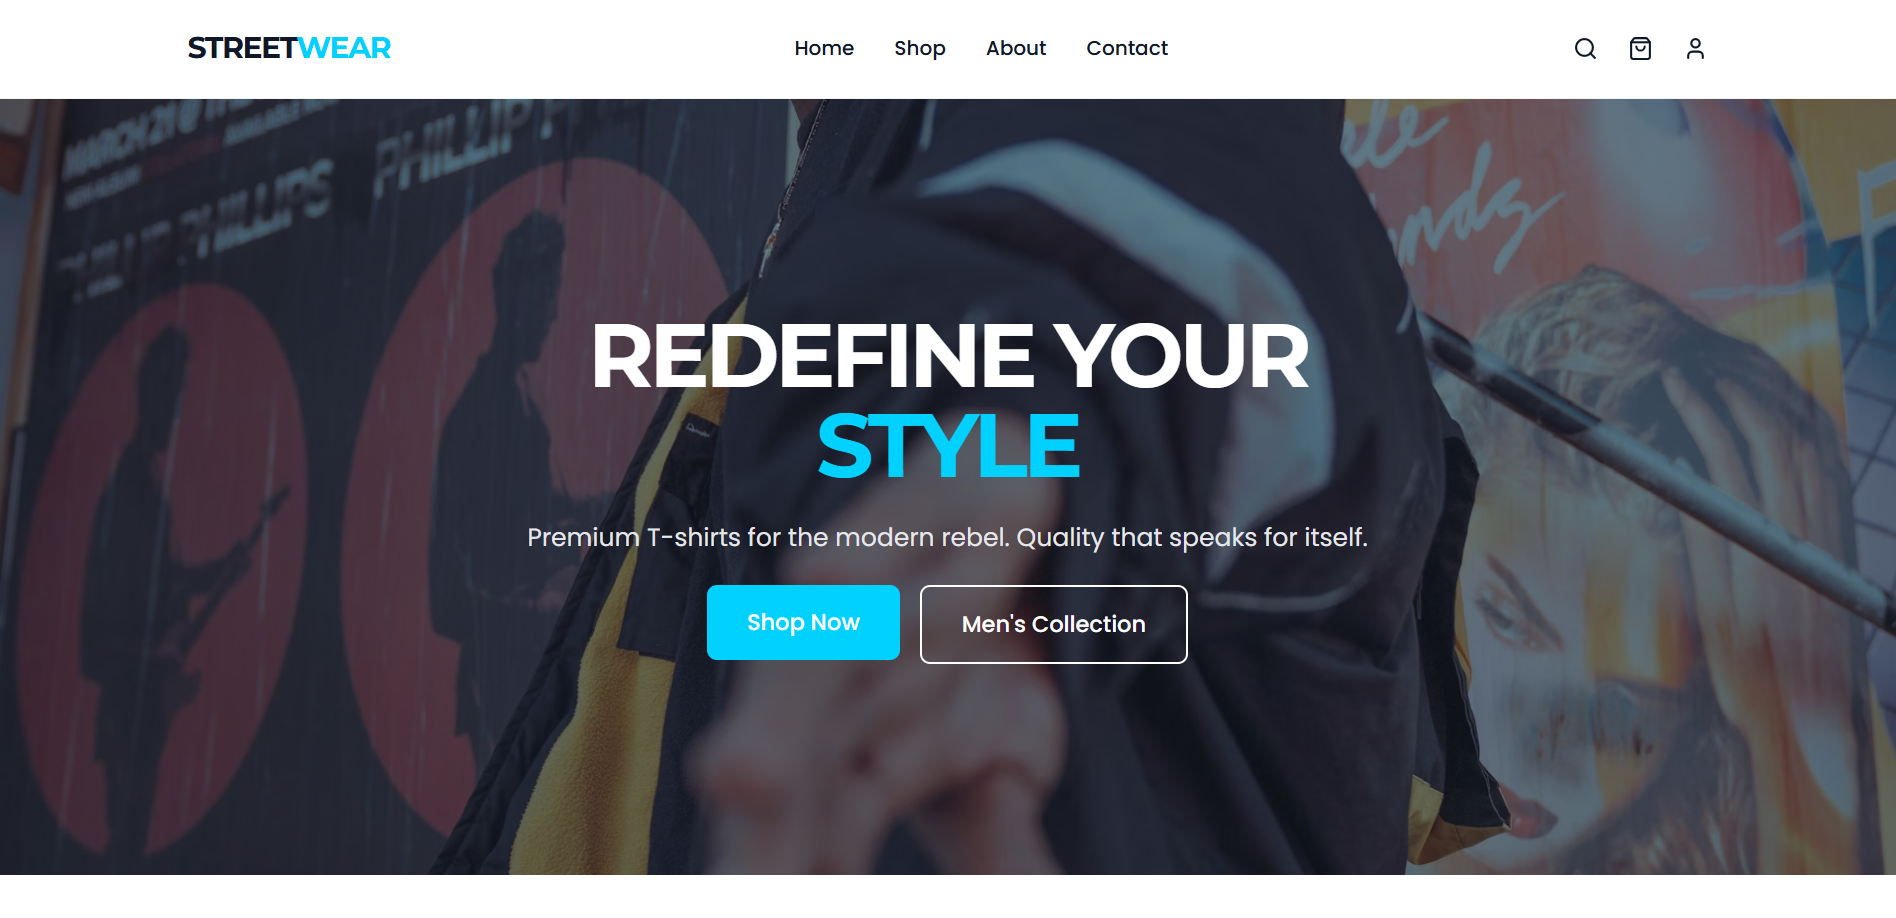1896x918 pixels.
Task: Visit the About page link
Action: 1016,48
